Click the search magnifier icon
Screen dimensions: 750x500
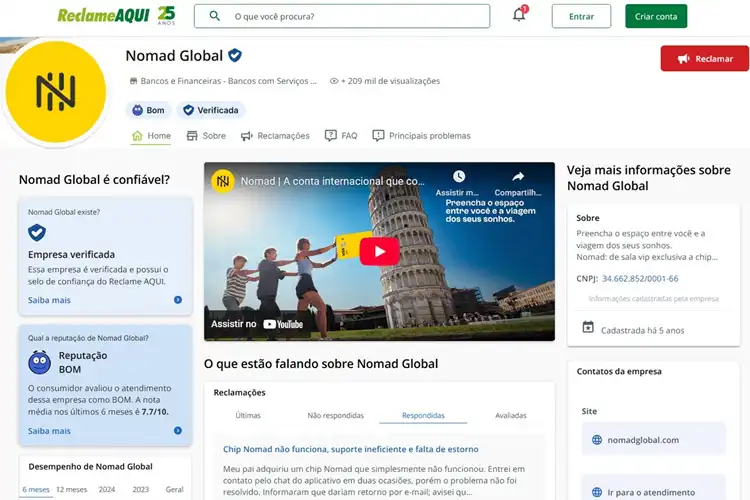click(x=215, y=16)
